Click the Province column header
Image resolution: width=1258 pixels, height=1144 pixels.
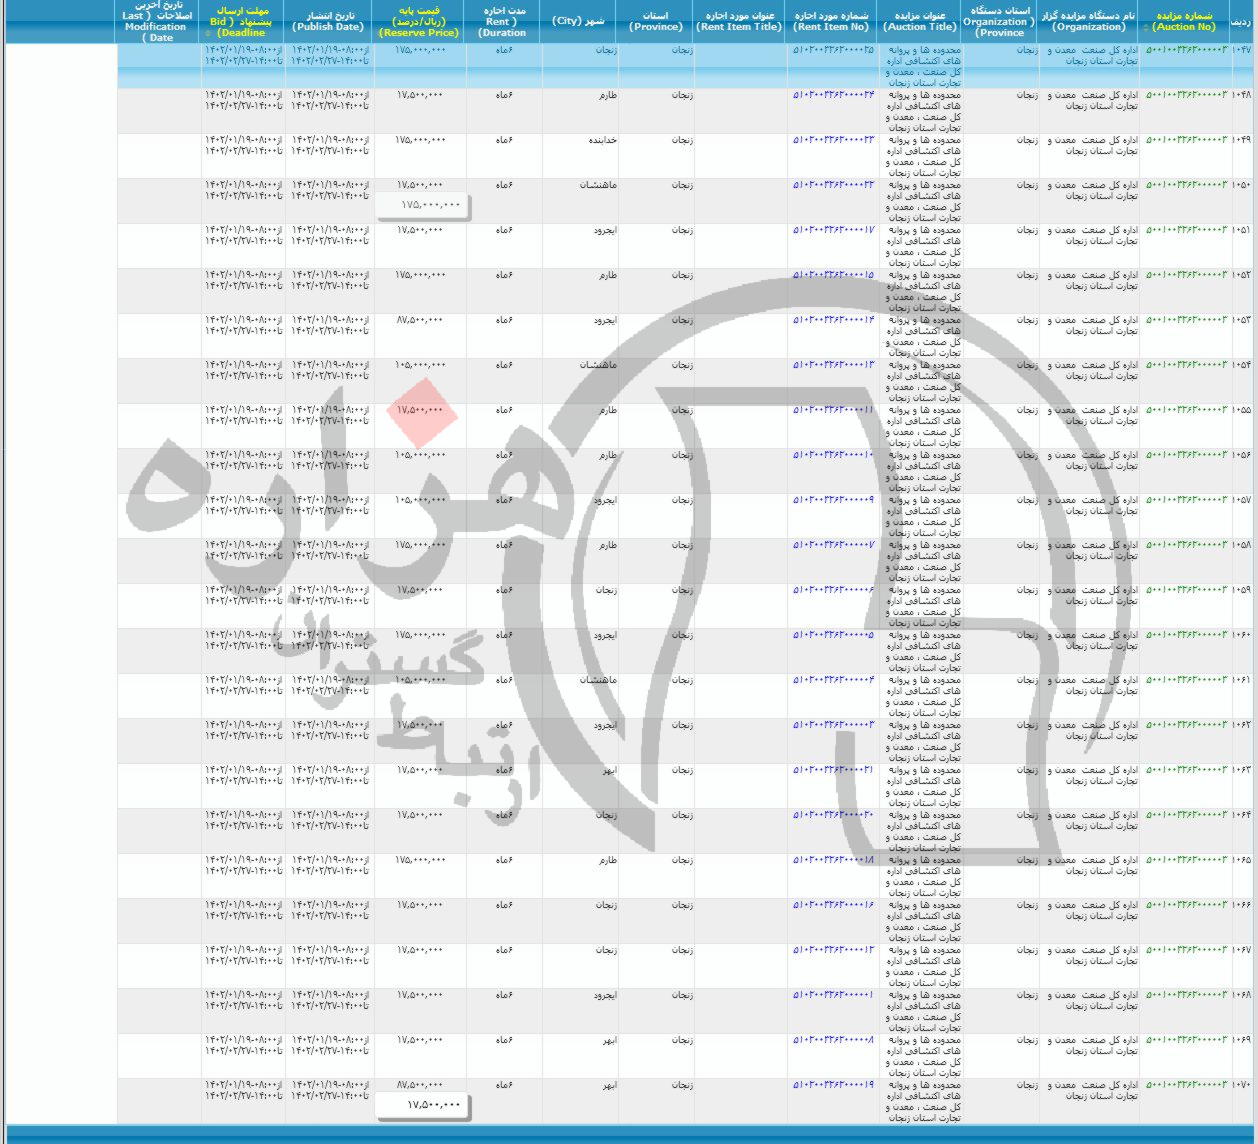click(655, 21)
